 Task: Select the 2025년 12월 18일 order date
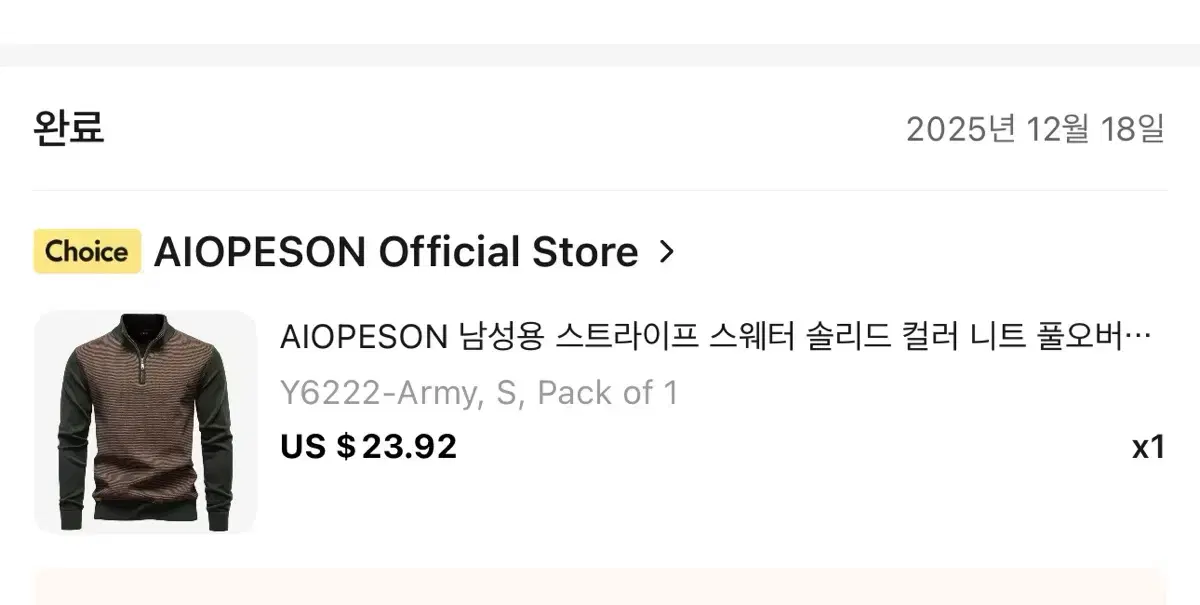(1035, 129)
